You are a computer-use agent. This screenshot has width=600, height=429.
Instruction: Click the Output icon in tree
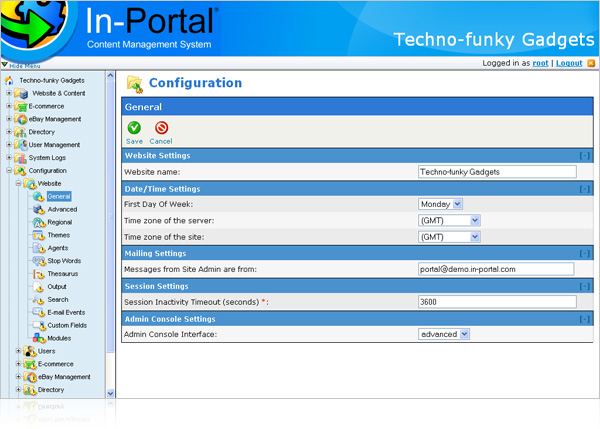[x=39, y=287]
